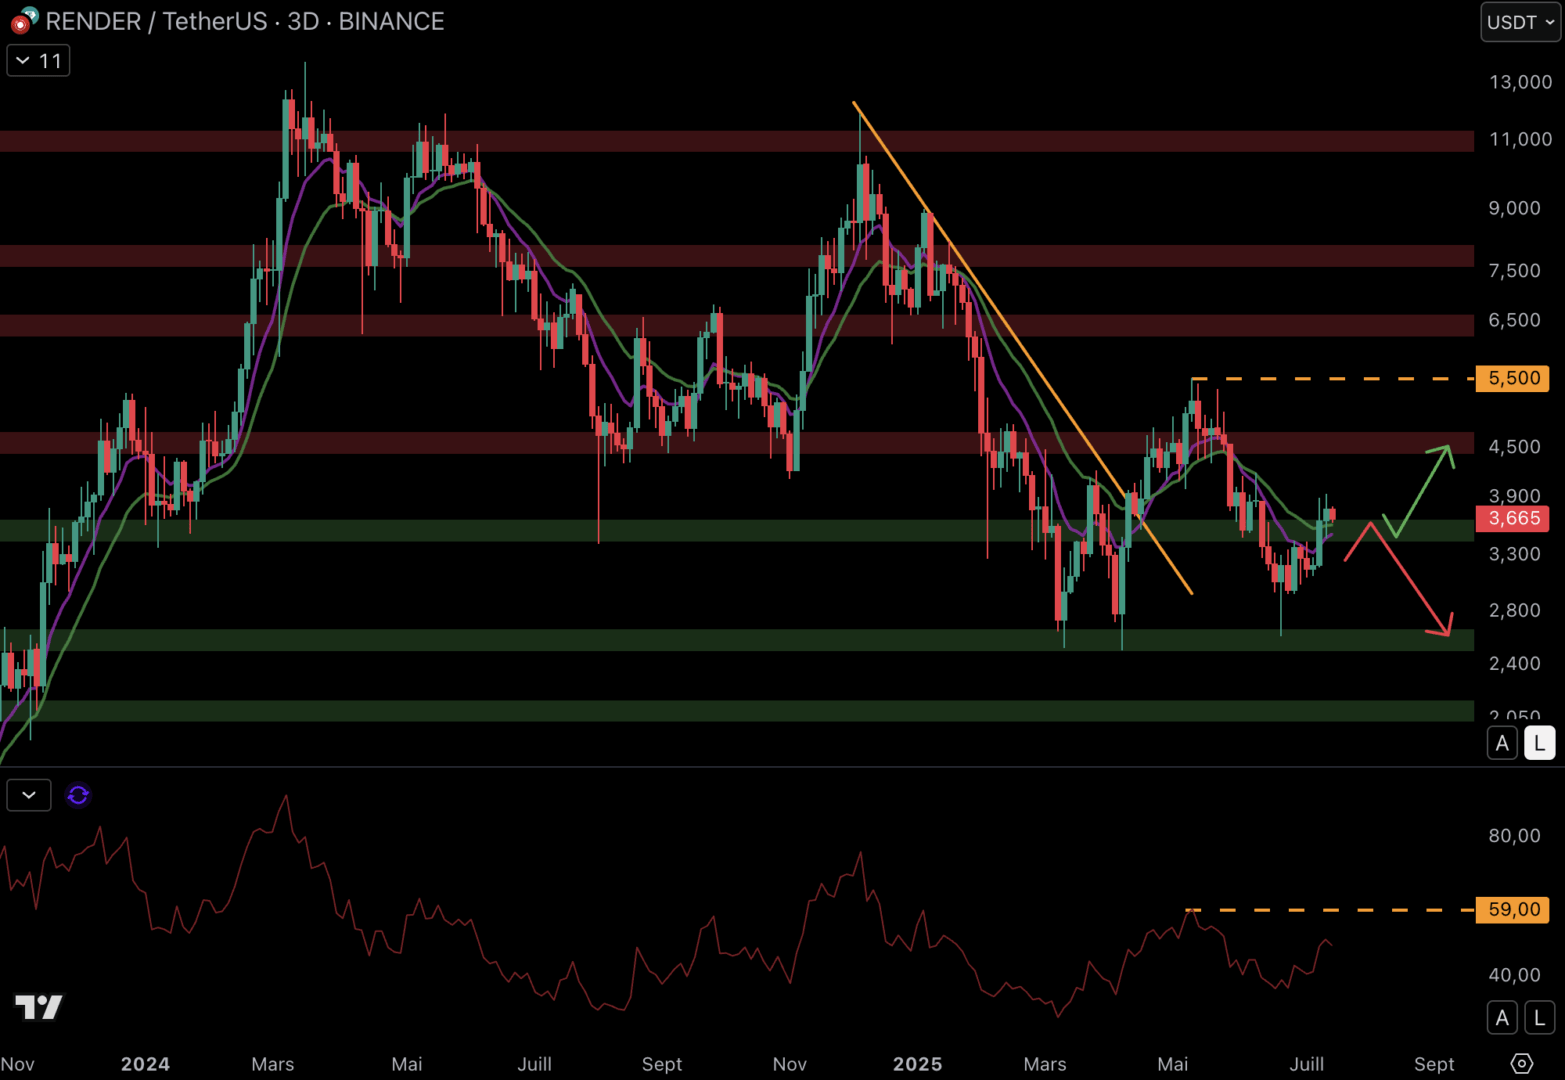Select the green upward arrow drawing
Screen dimensions: 1565x1080
[x=1421, y=490]
